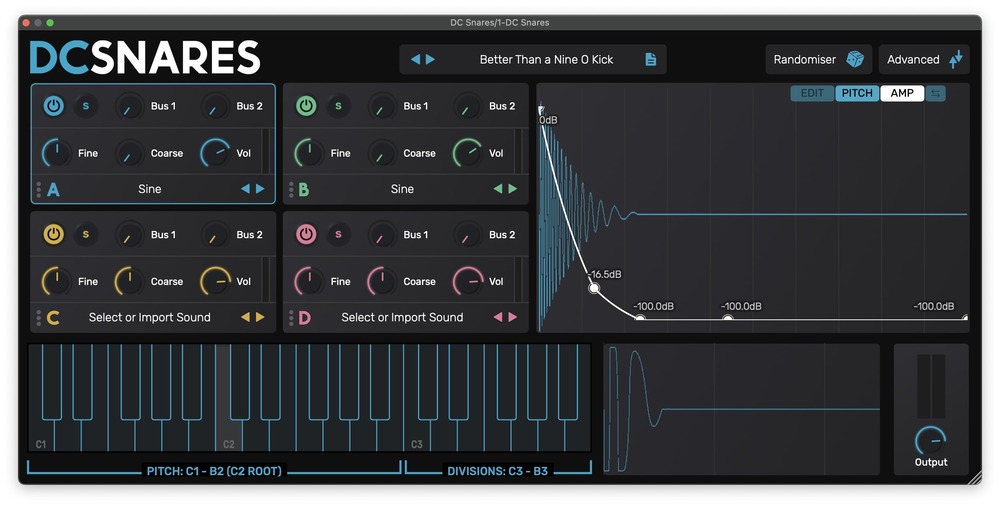Viewport: 1000px width, 506px height.
Task: Click the PITCH: C1 - B2 (C2 ROOT) label
Action: [214, 471]
